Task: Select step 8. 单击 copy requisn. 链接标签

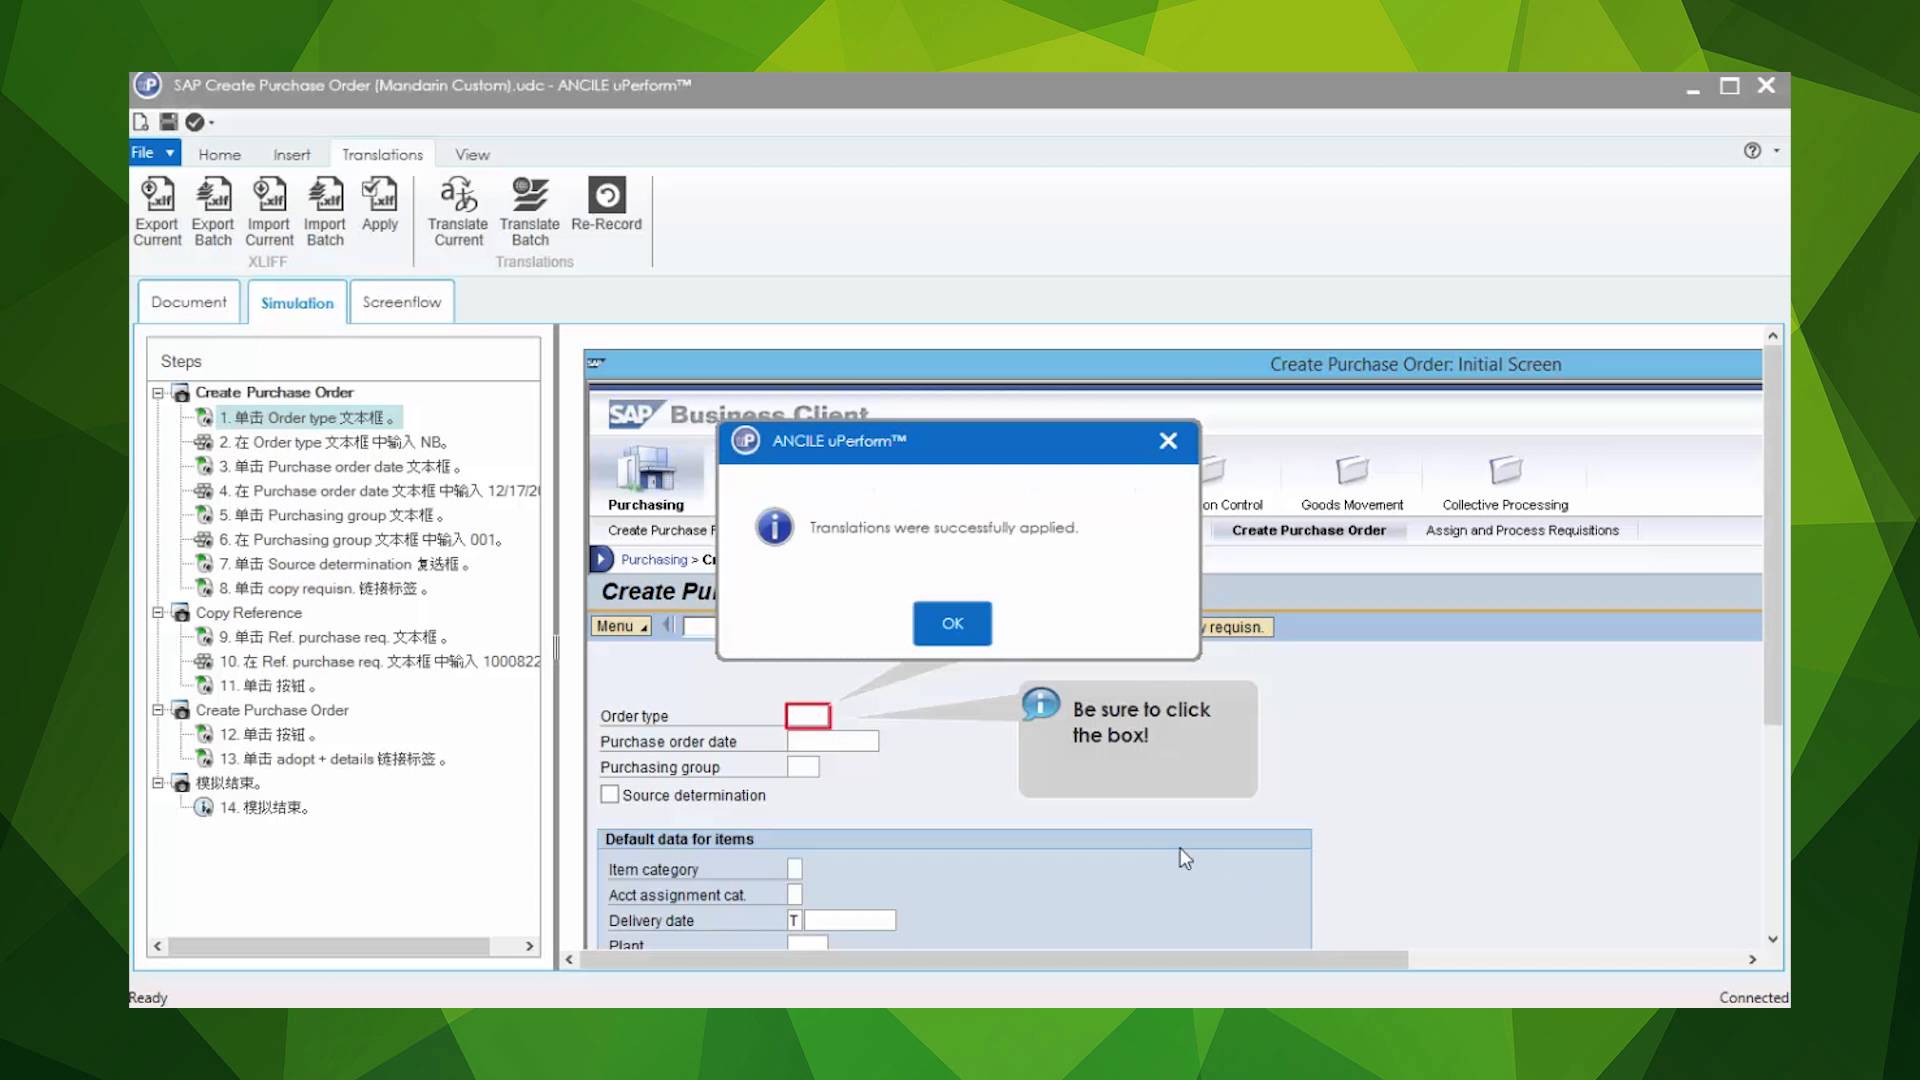Action: (x=324, y=588)
